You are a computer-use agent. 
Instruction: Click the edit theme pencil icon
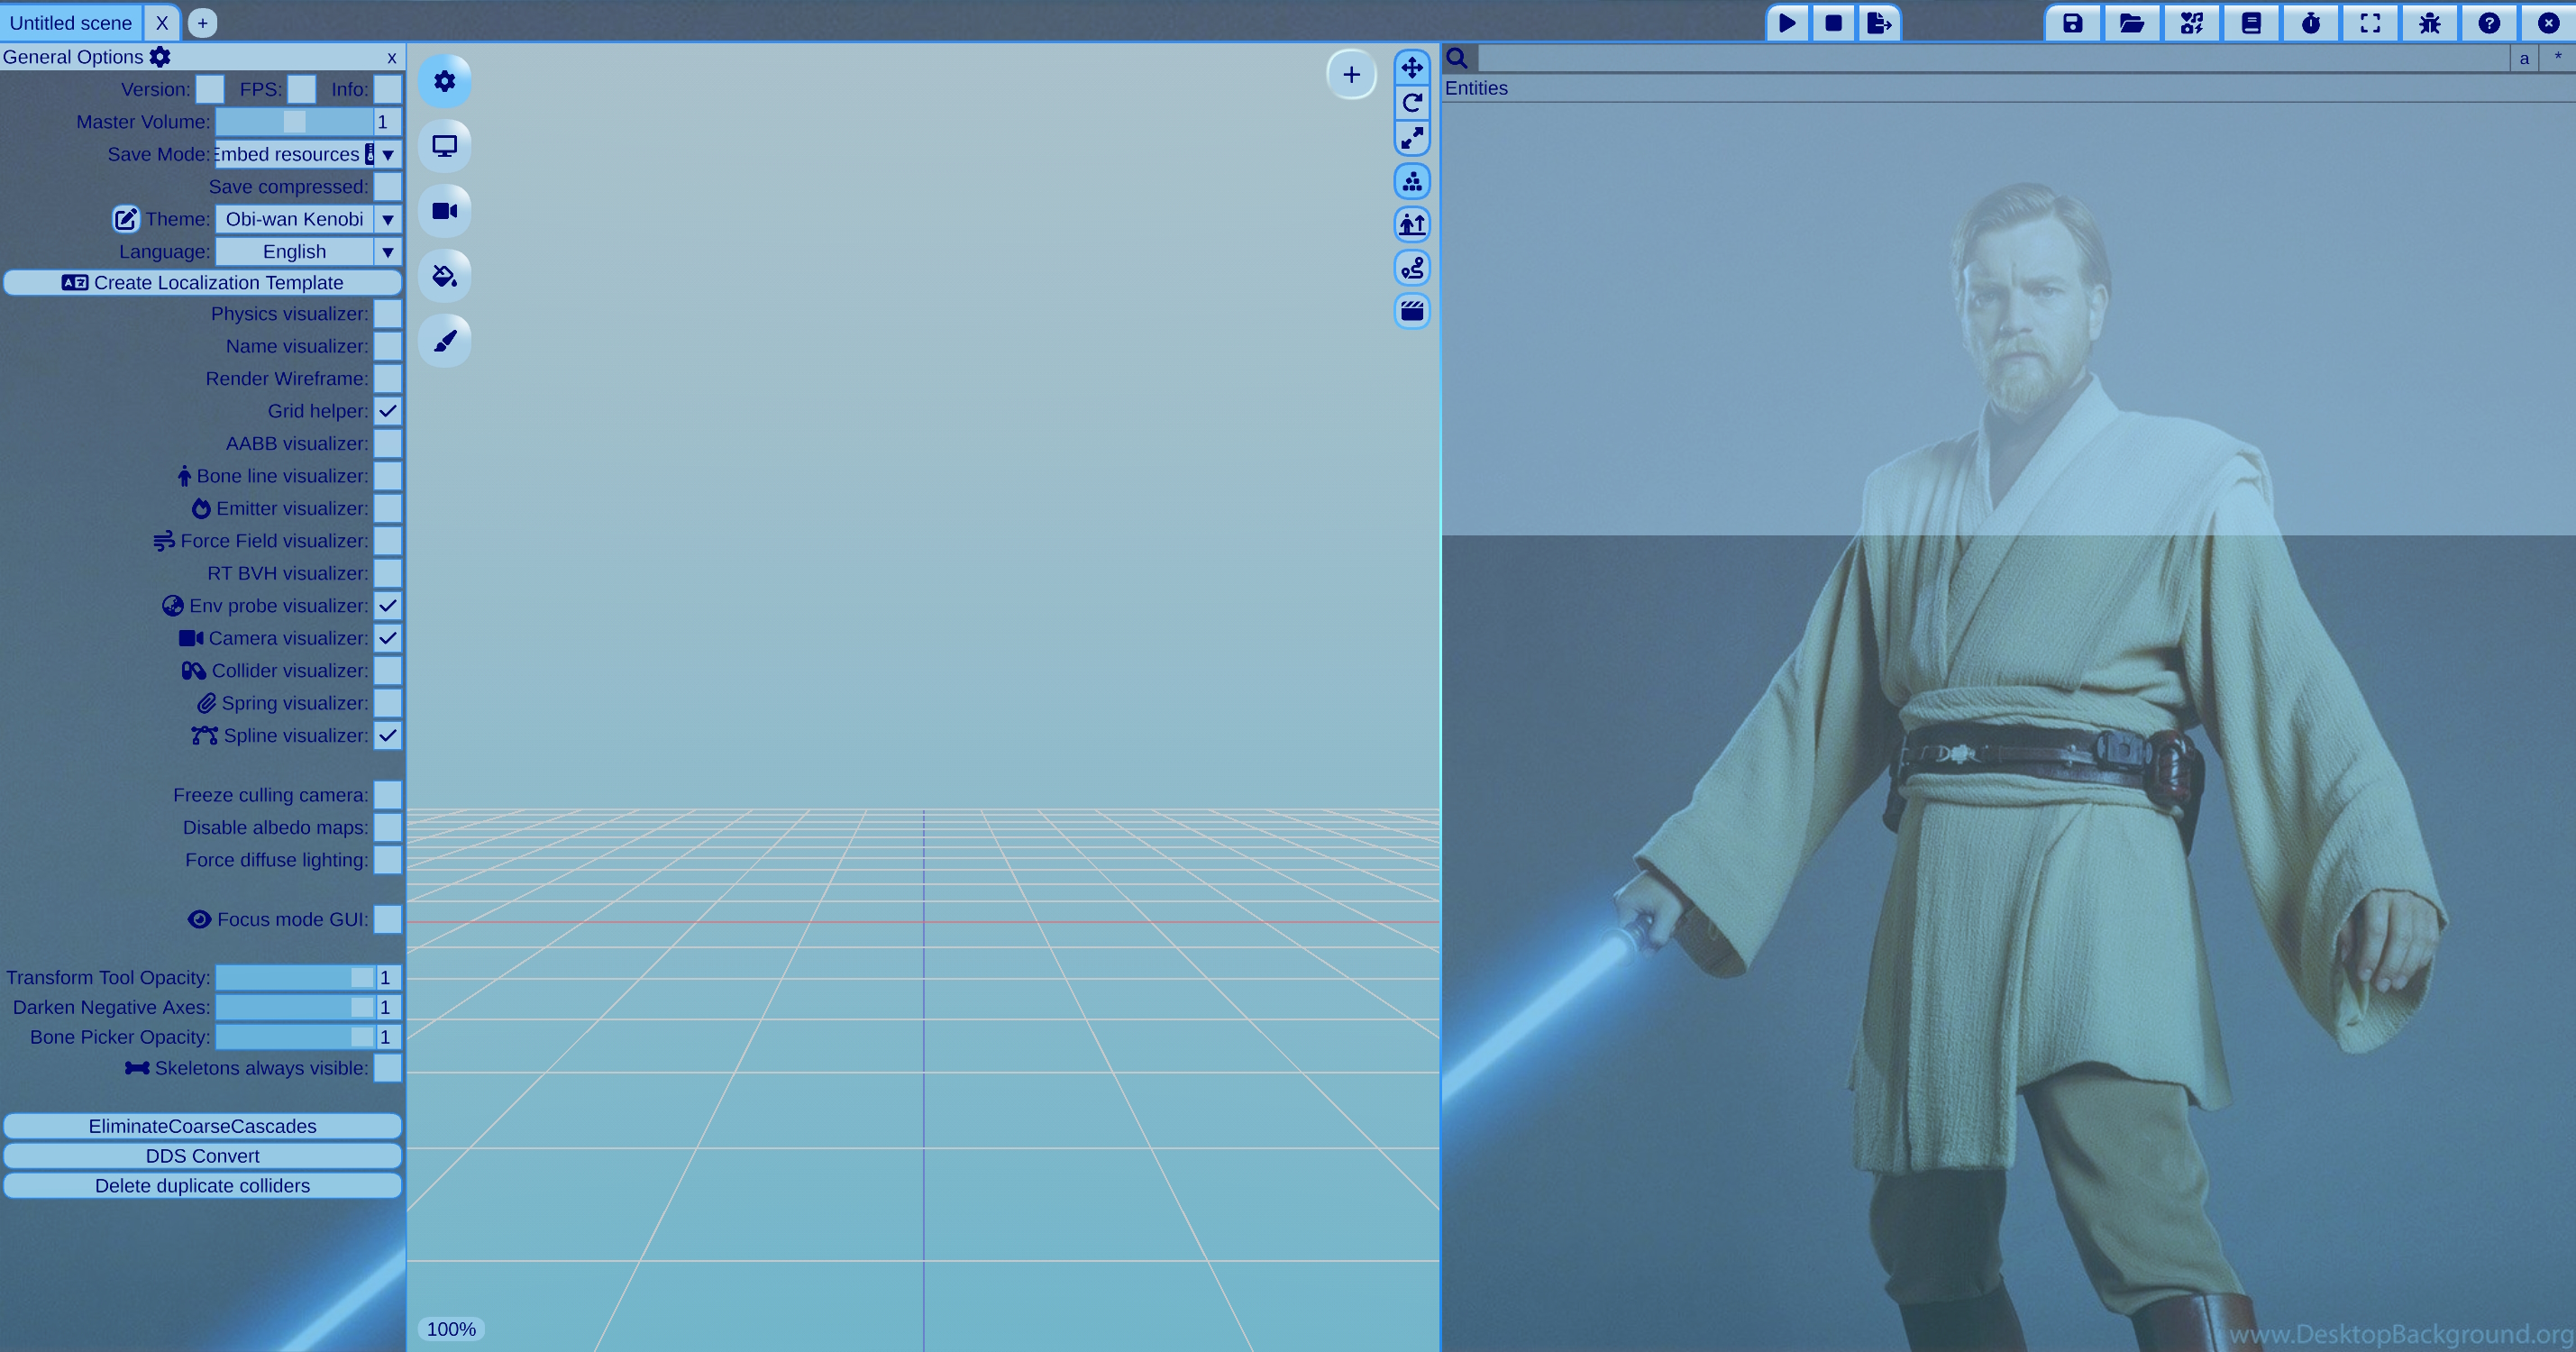[126, 218]
